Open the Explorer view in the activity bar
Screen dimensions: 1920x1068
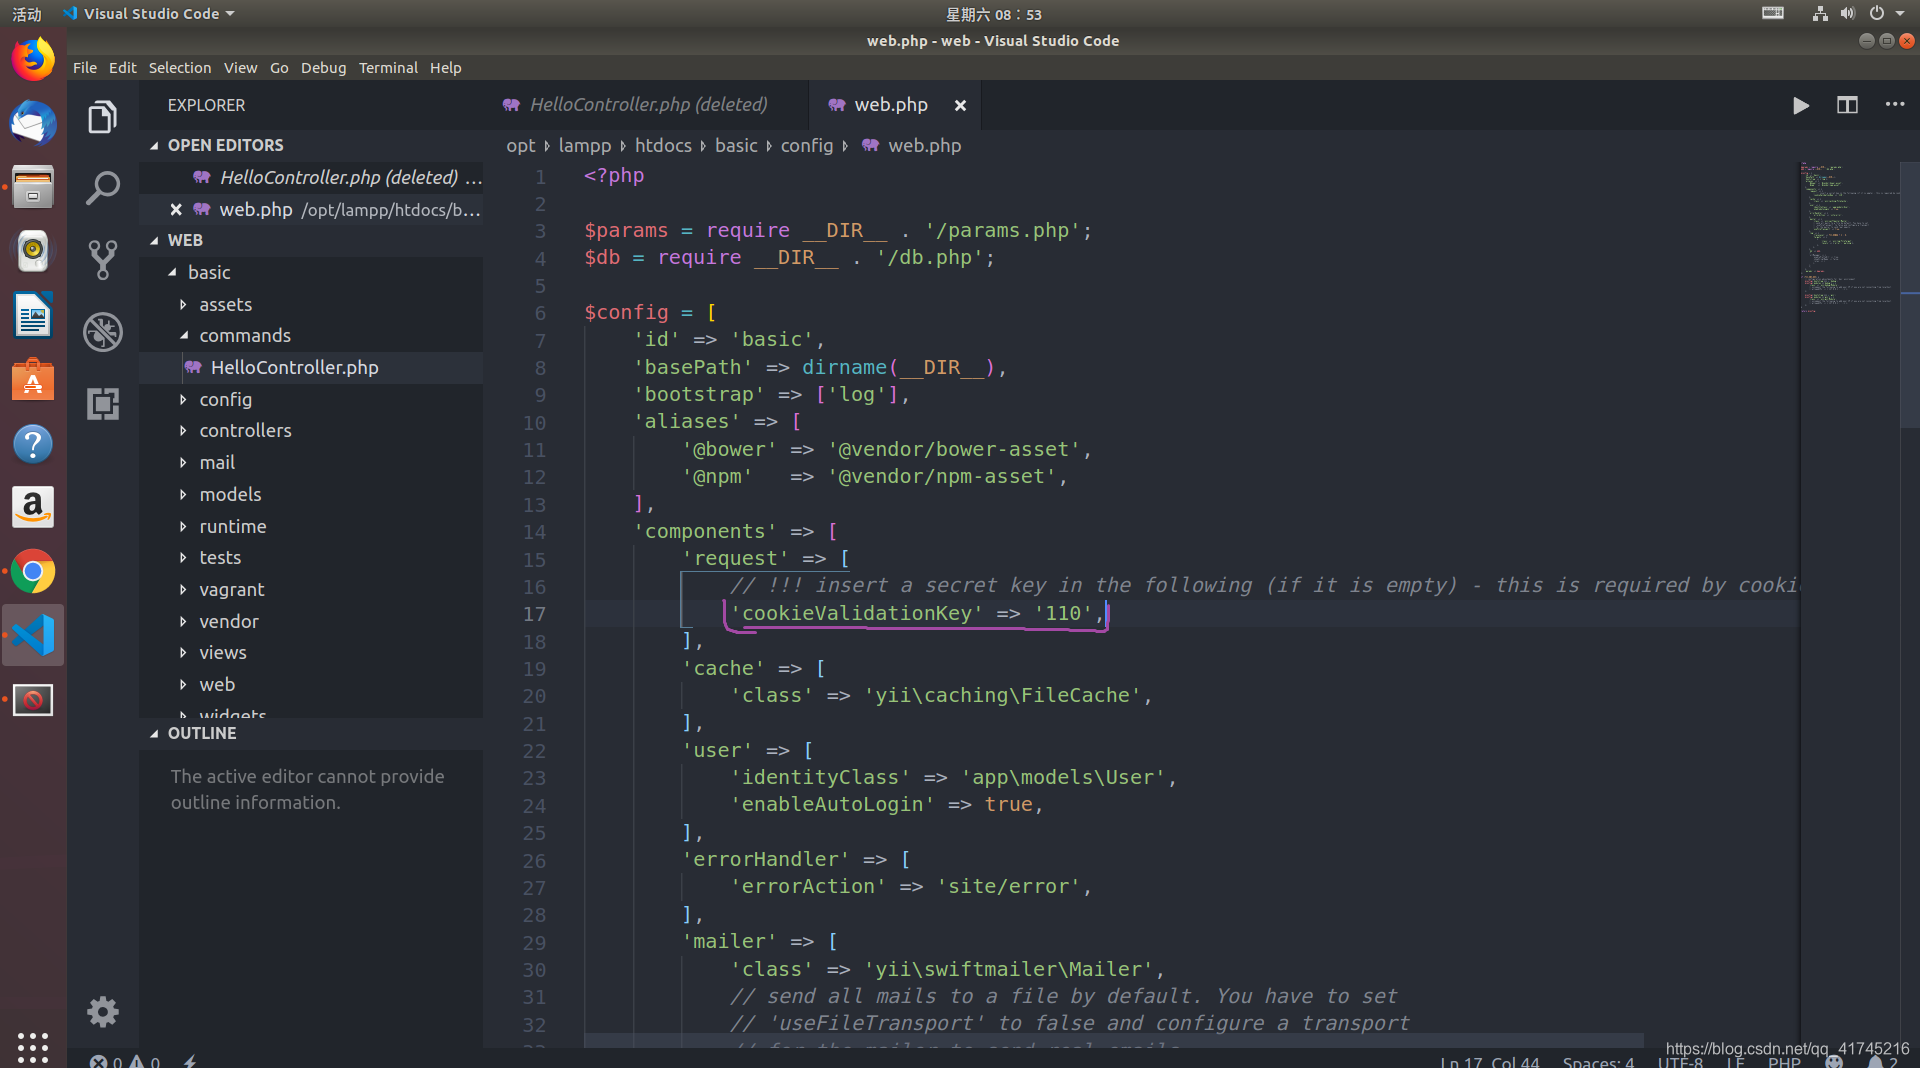pyautogui.click(x=103, y=117)
